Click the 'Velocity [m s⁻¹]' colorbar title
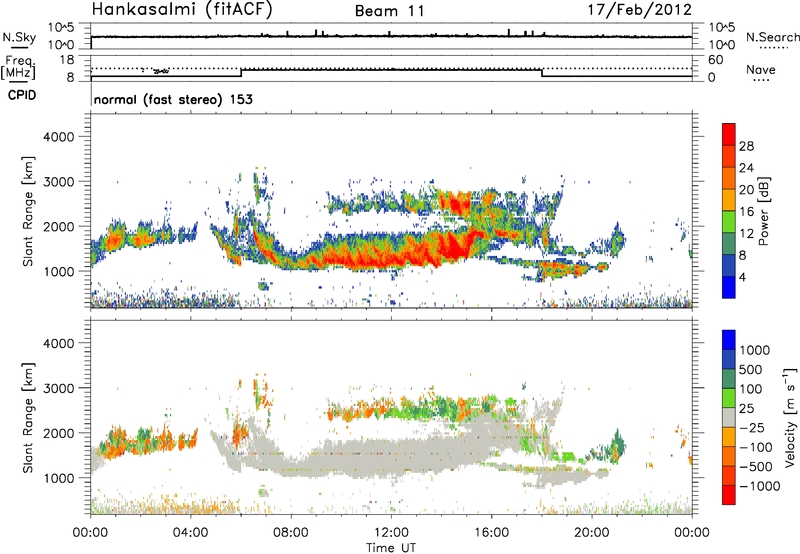The width and height of the screenshot is (800, 554). (x=790, y=417)
